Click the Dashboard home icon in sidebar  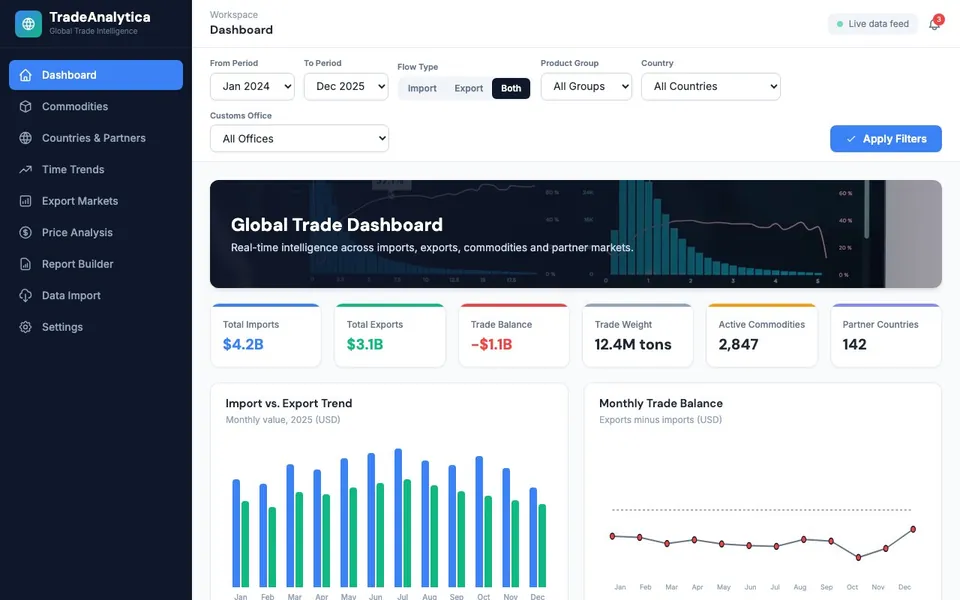25,75
